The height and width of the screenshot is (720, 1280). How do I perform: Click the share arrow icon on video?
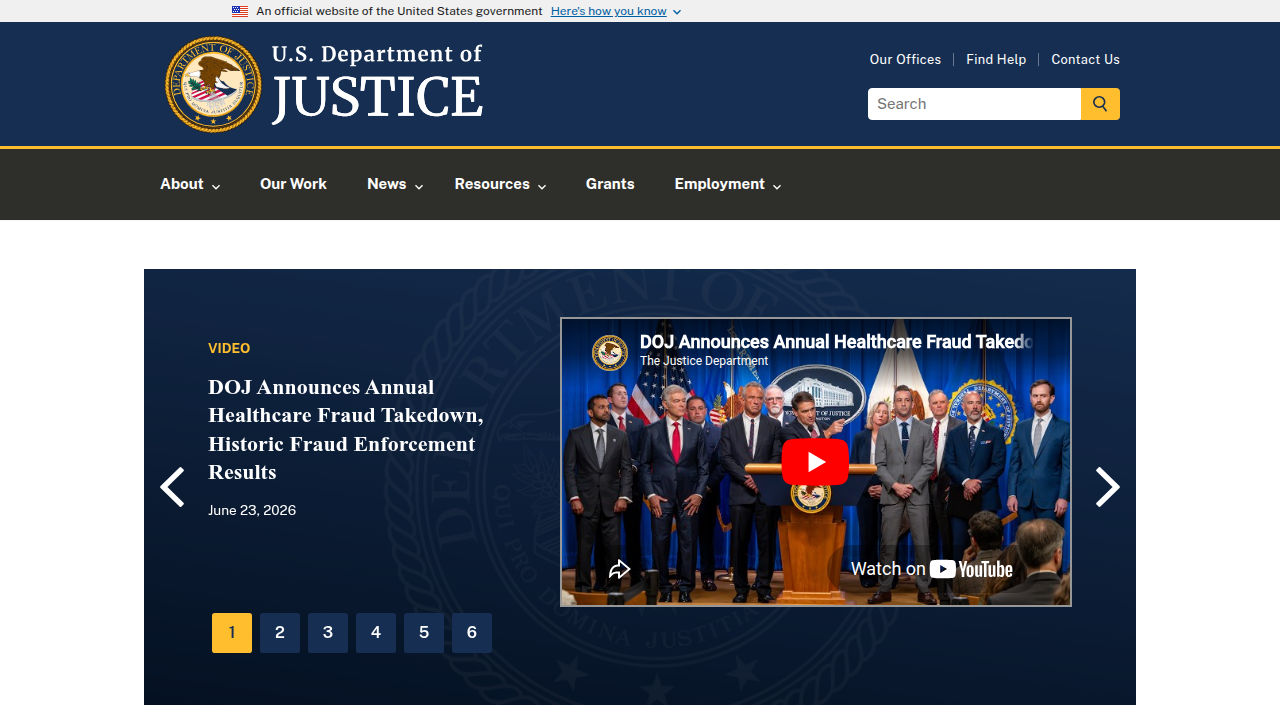pos(620,569)
